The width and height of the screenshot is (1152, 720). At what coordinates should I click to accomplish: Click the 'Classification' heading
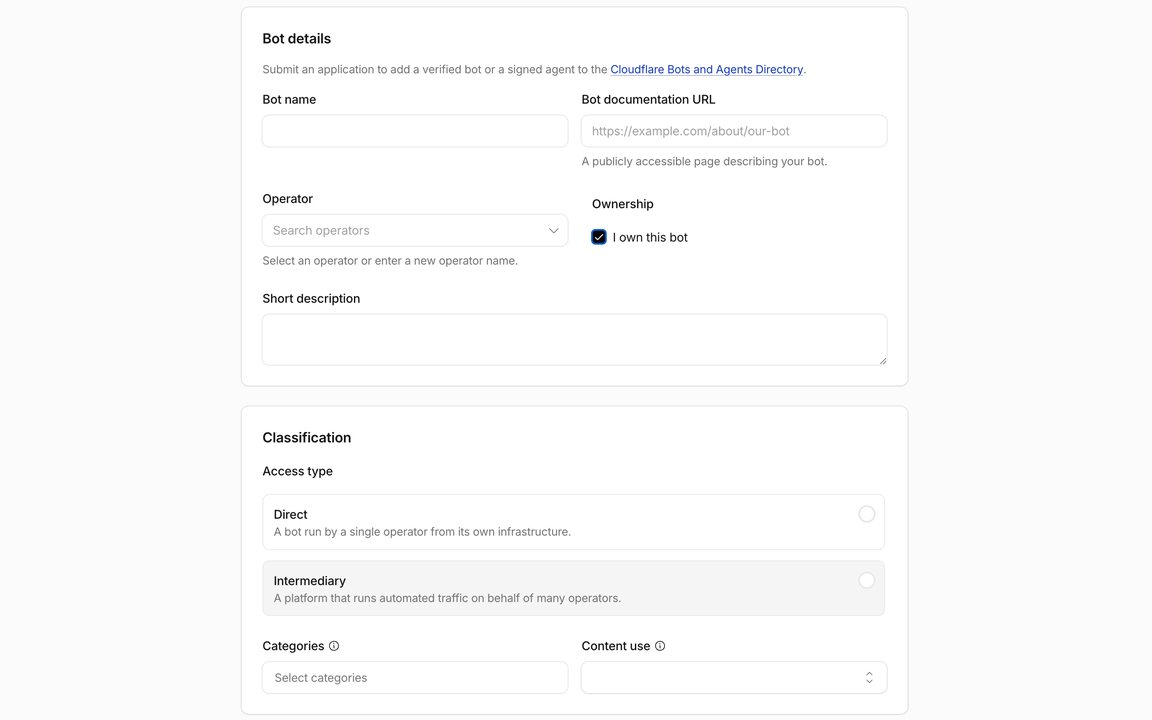[307, 438]
